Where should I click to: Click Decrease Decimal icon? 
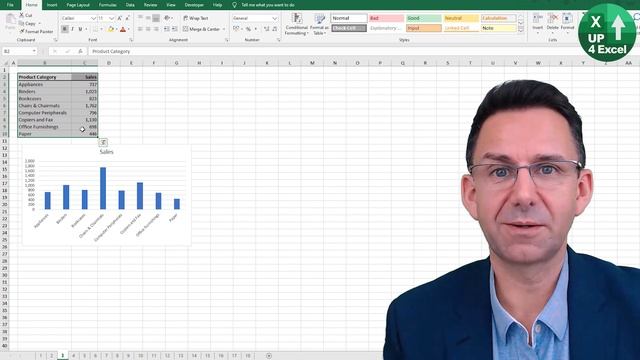click(275, 29)
